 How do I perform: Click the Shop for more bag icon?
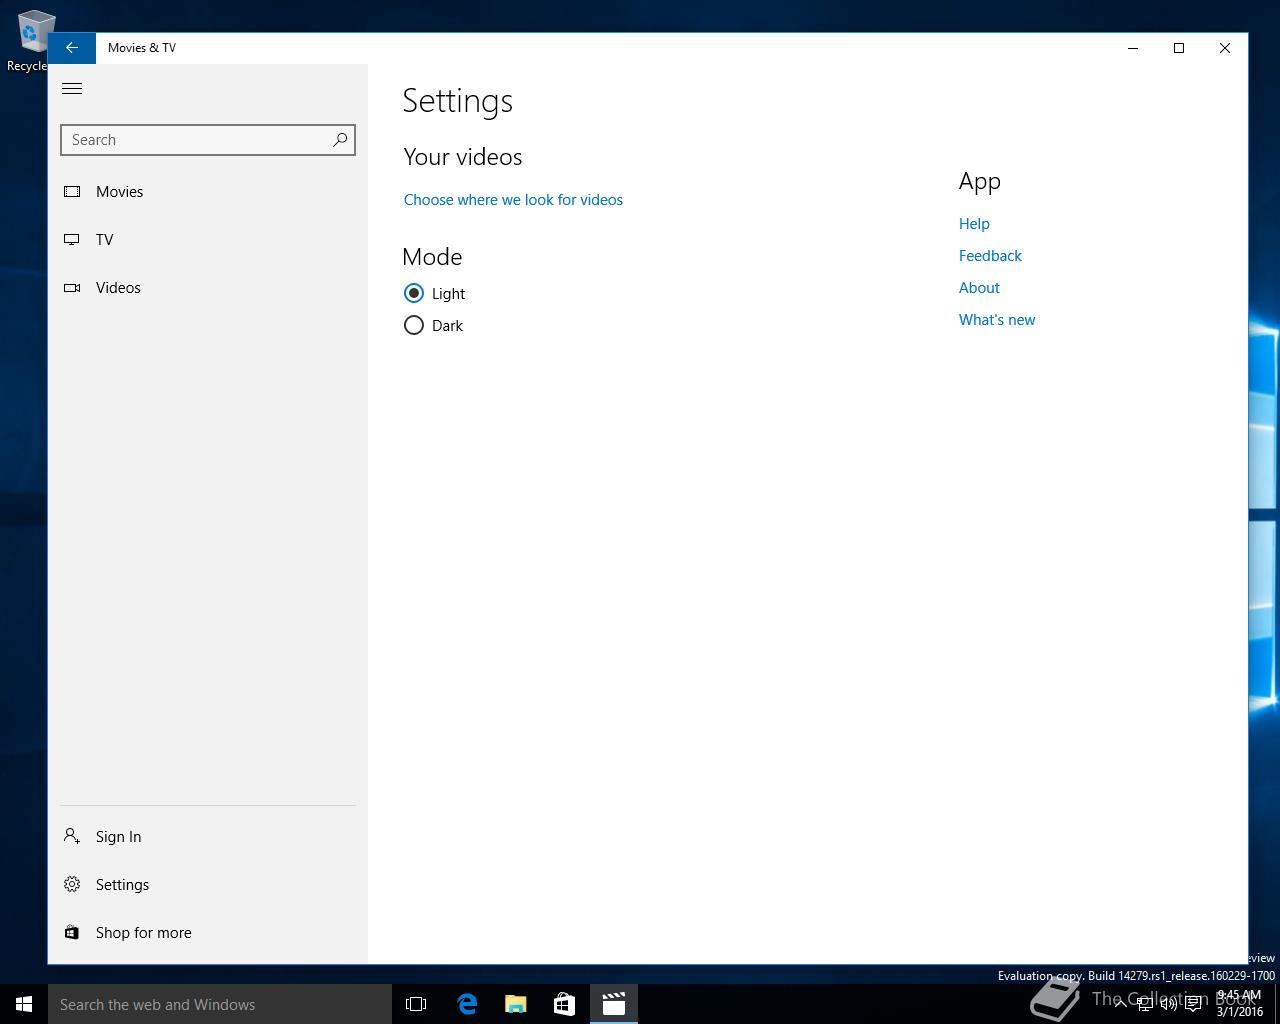[72, 932]
